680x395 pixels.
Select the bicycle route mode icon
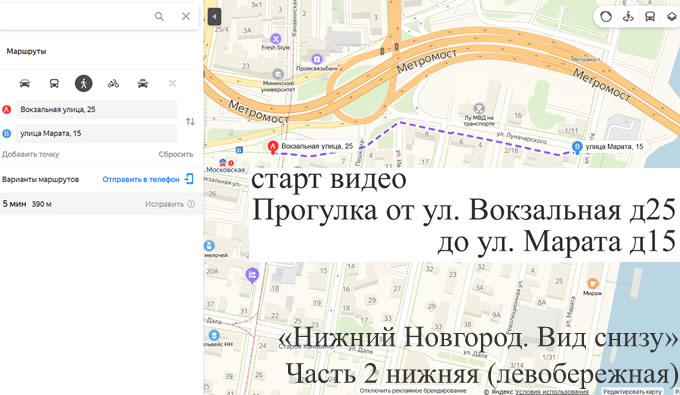click(113, 83)
